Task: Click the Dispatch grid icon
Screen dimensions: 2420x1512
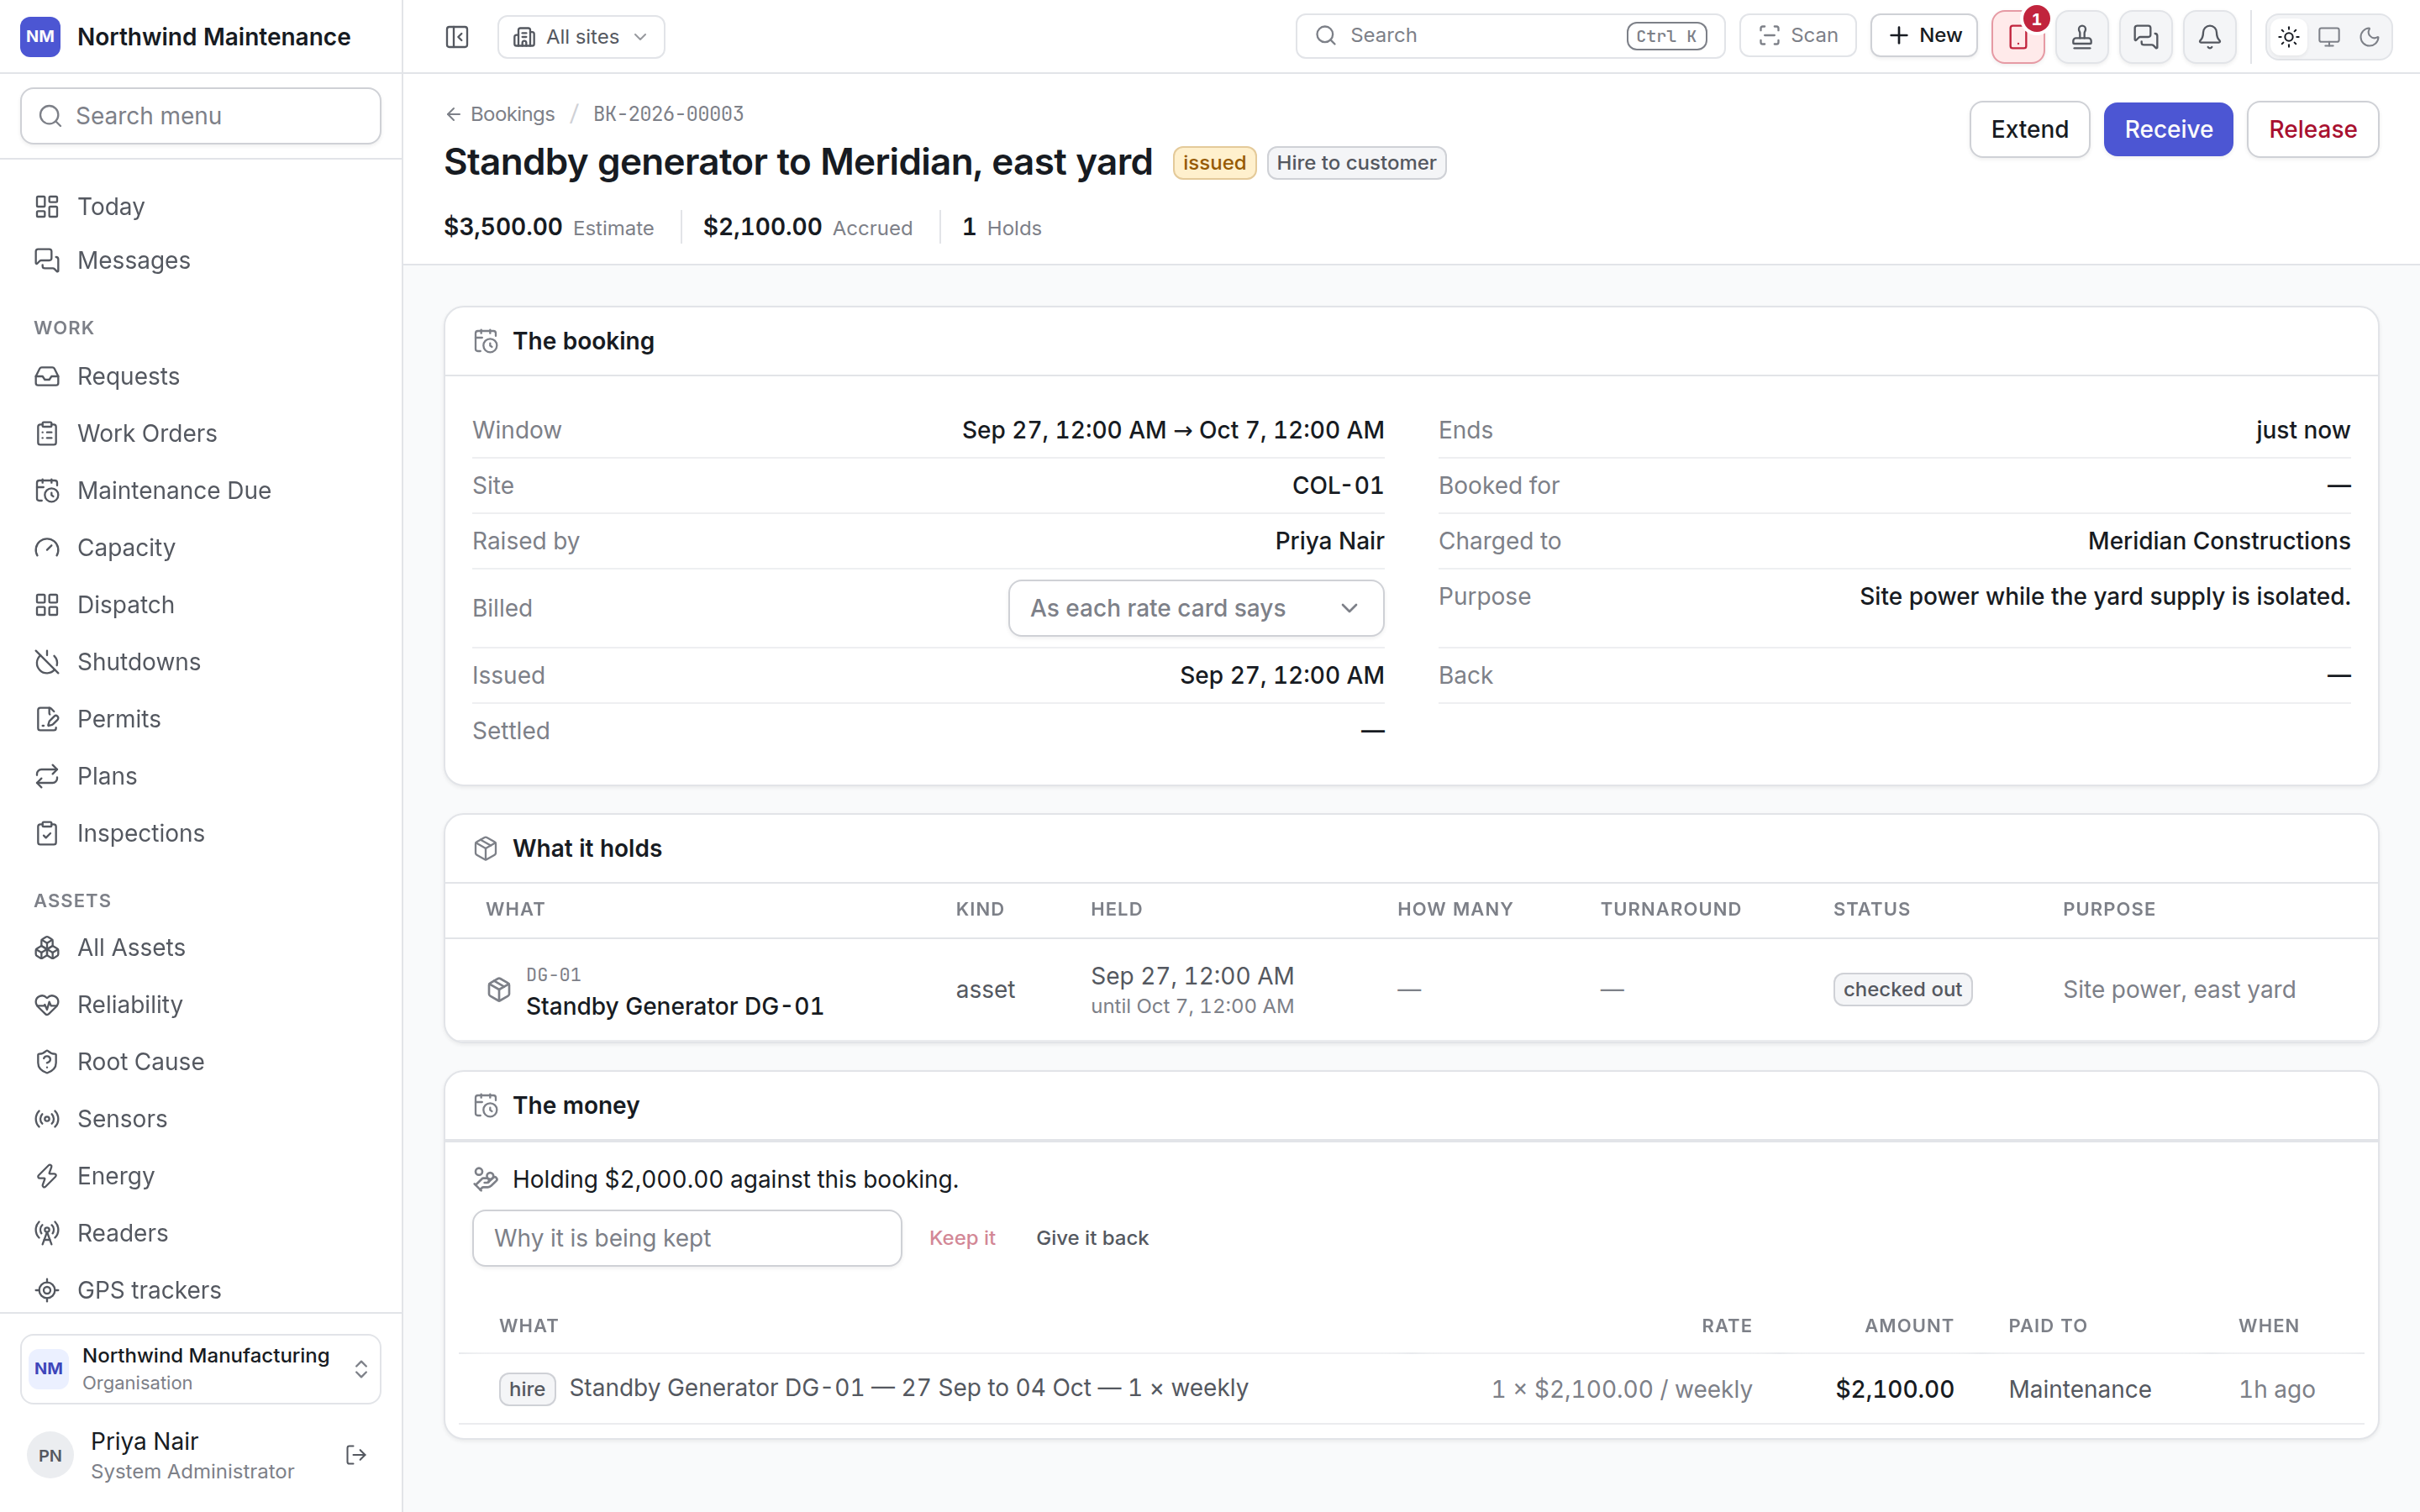Action: [47, 604]
